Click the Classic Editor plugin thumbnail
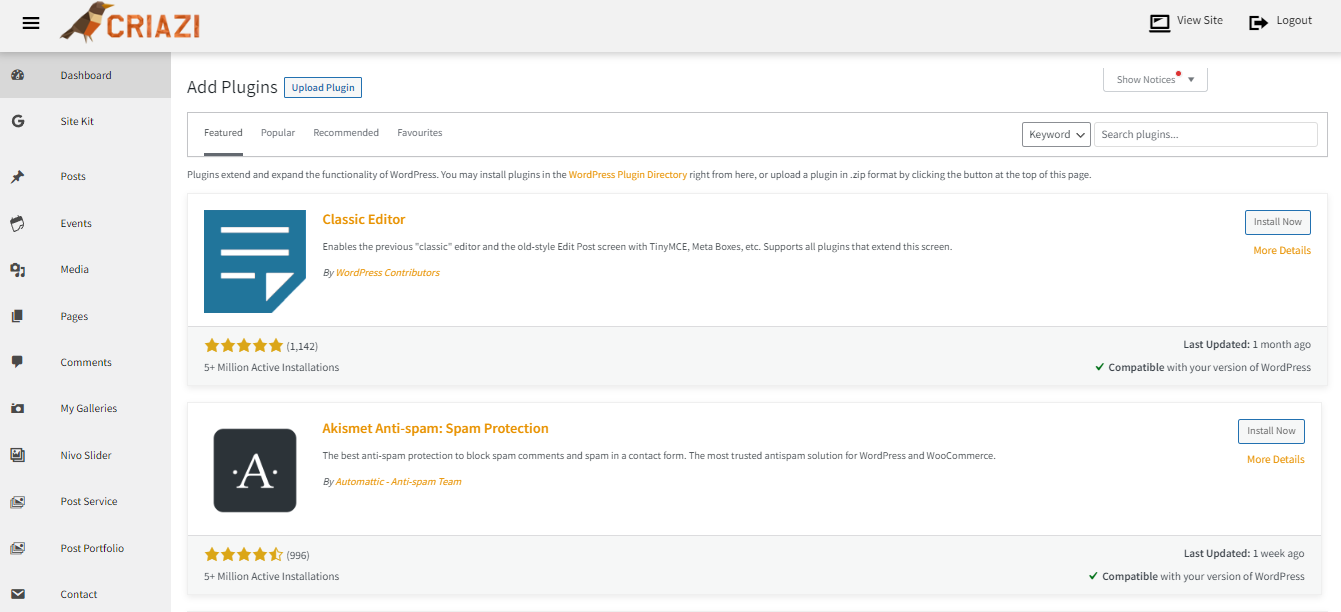This screenshot has height=612, width=1341. pos(255,261)
